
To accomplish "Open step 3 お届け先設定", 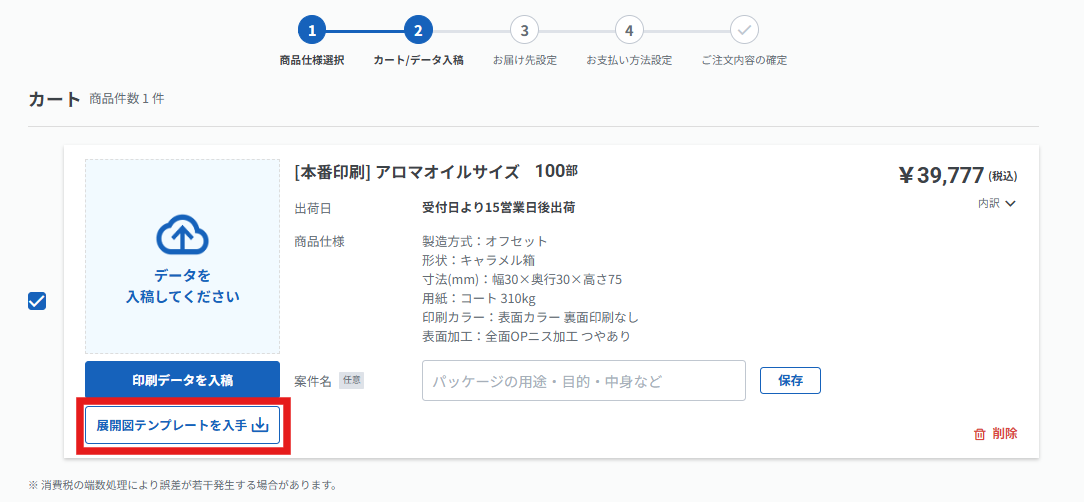I will click(524, 30).
